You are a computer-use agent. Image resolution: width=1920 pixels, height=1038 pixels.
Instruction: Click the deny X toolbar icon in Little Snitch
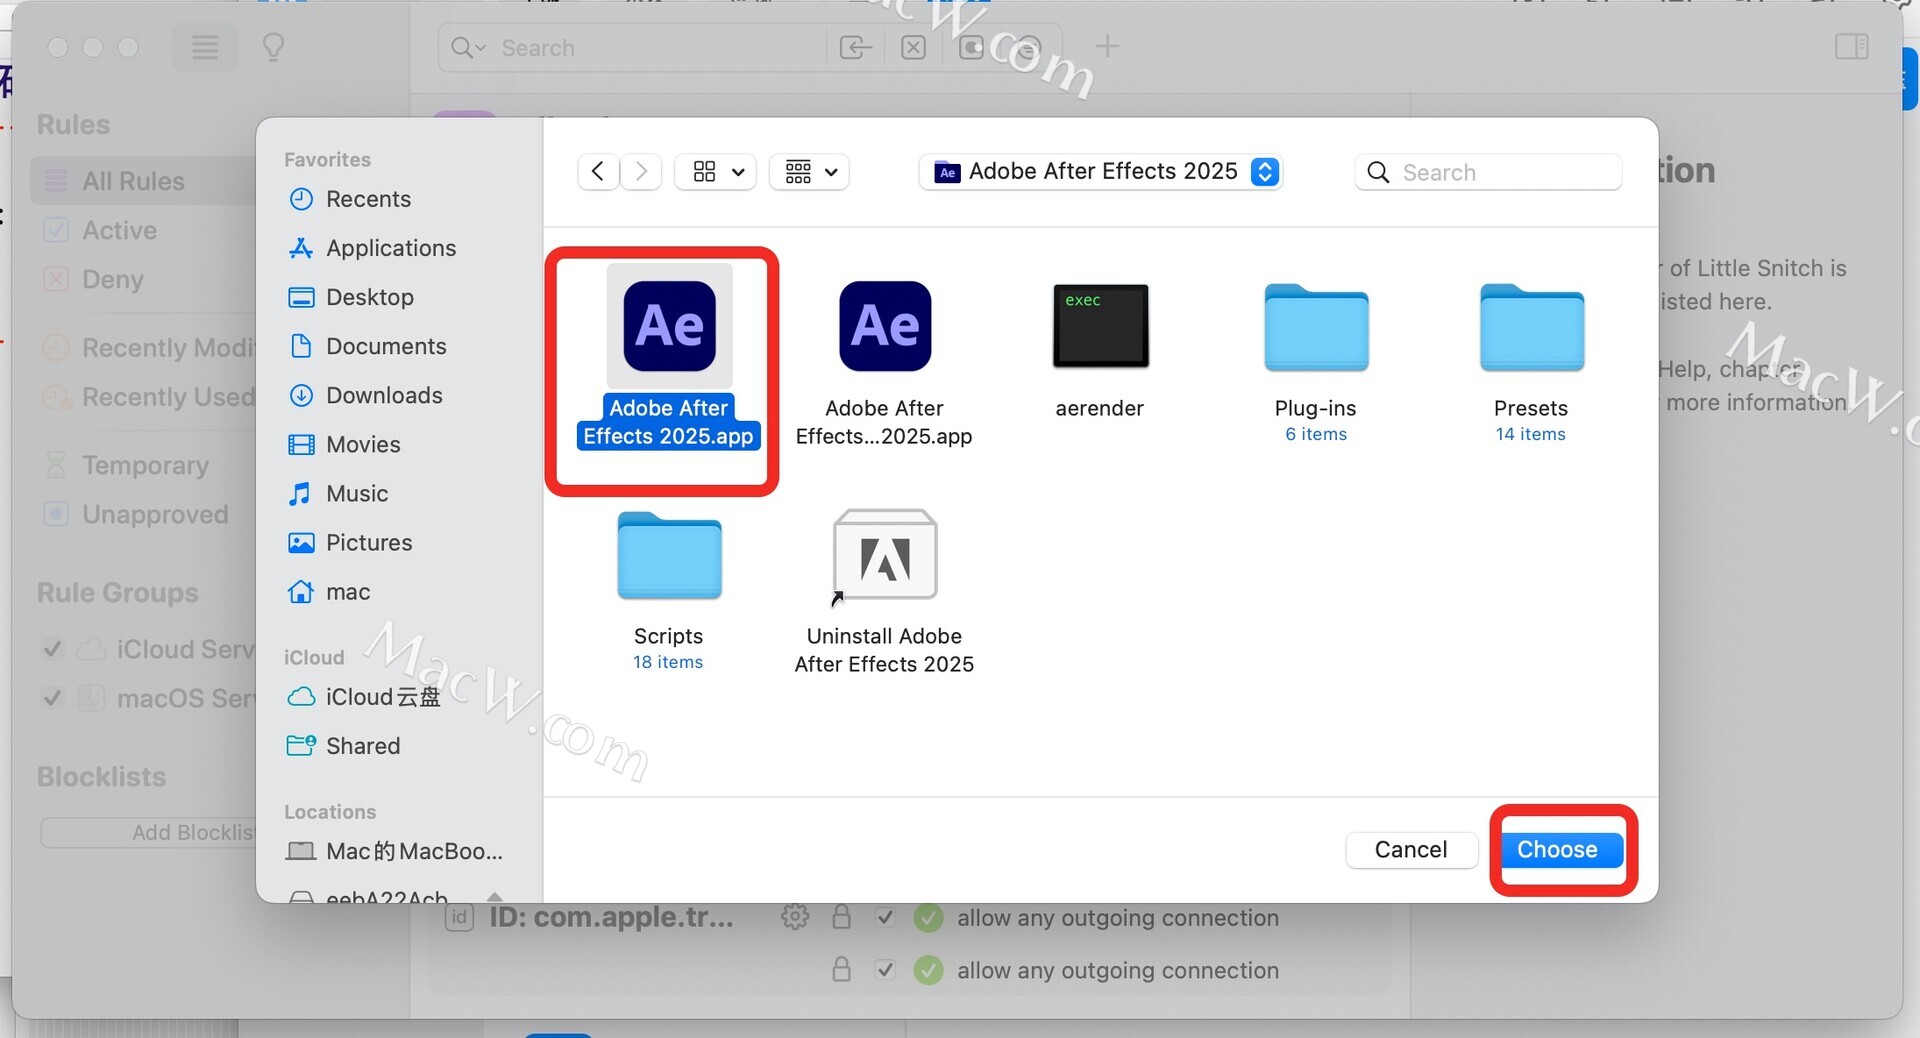tap(913, 48)
